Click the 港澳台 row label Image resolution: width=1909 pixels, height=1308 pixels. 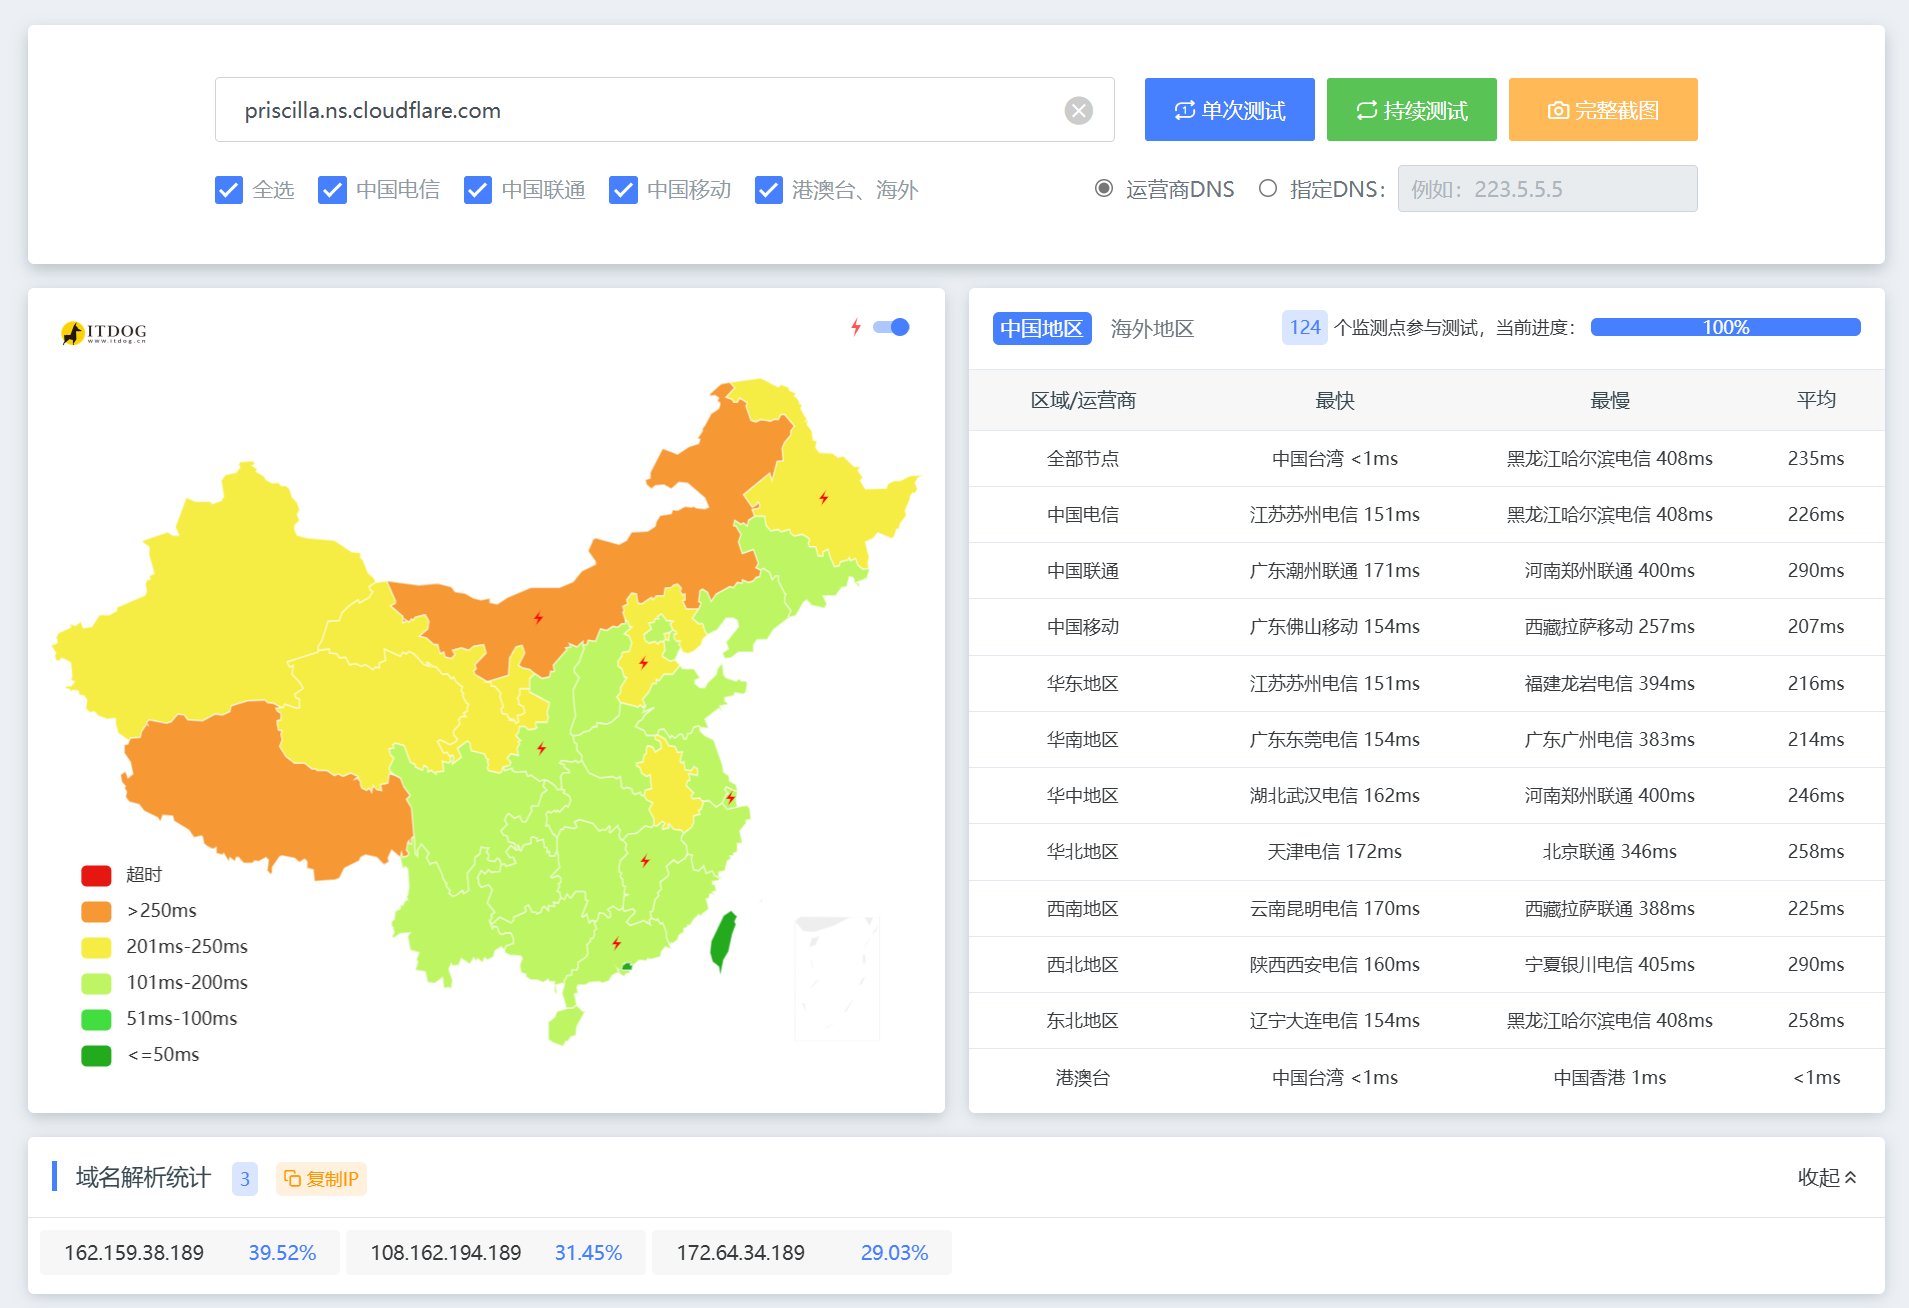[1083, 1078]
